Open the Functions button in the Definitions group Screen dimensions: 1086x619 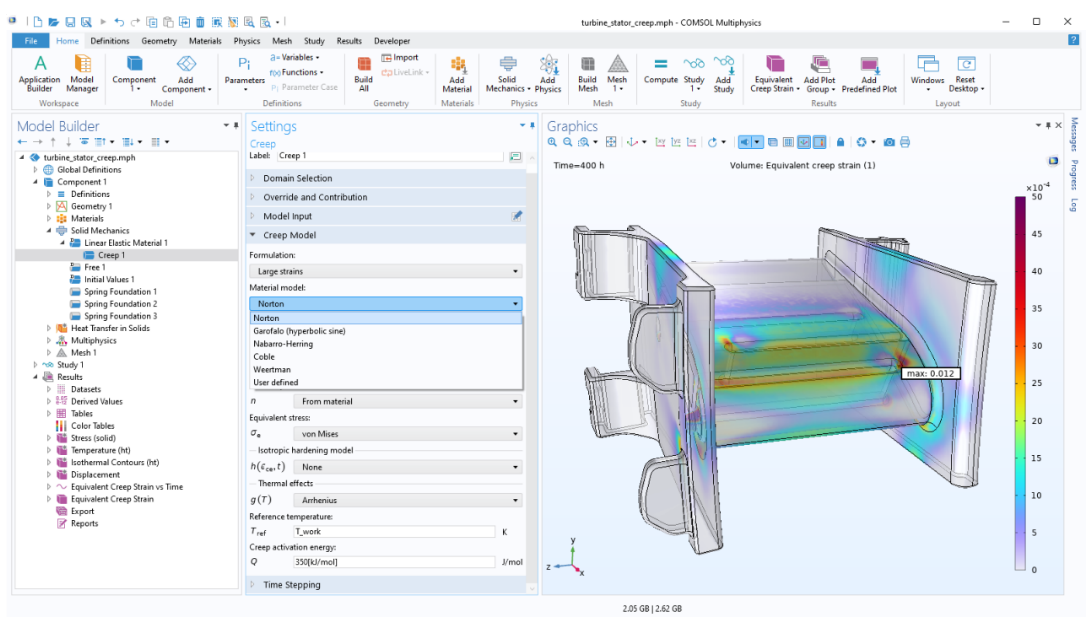coord(296,72)
